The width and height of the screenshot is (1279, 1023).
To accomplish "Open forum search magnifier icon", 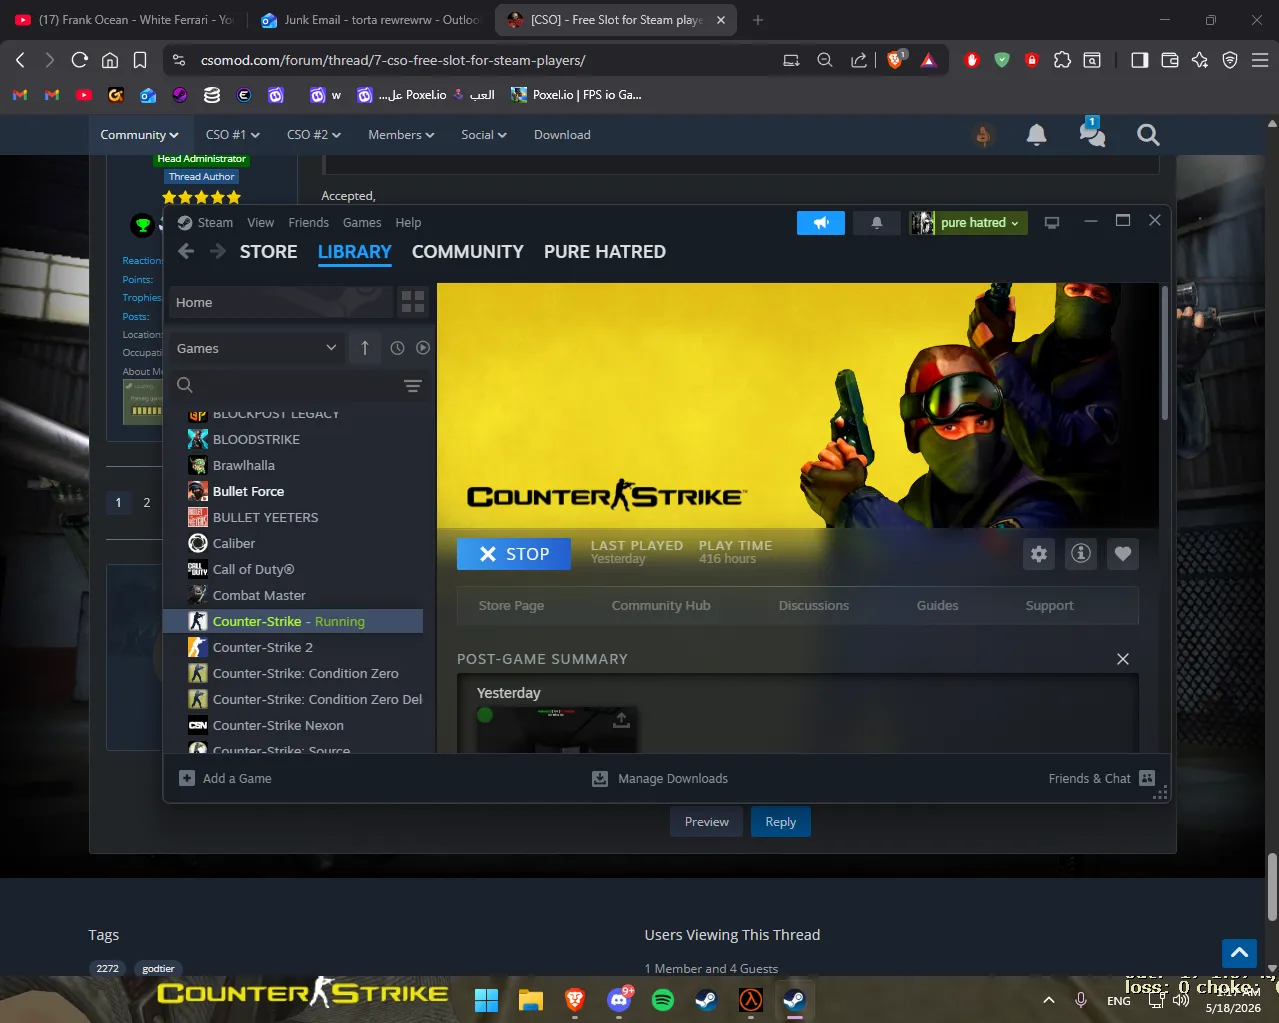I will click(x=1148, y=135).
